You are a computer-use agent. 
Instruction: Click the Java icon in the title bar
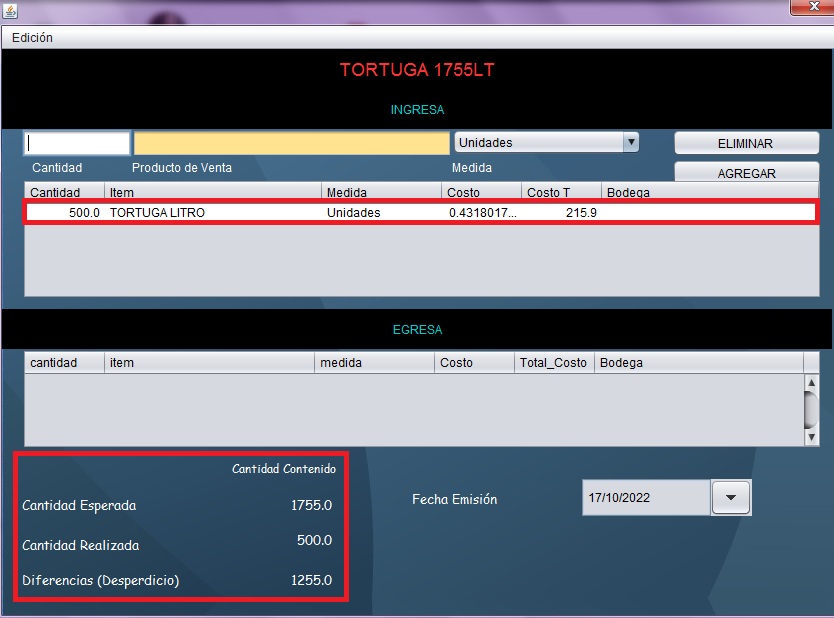11,10
